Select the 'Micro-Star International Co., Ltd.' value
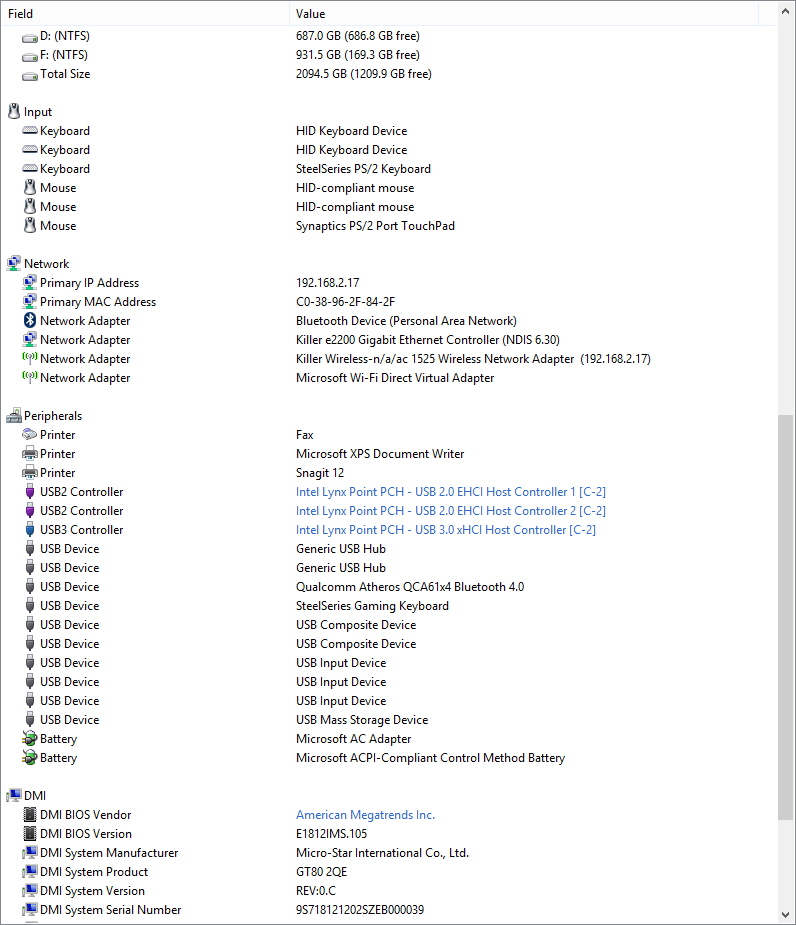Image resolution: width=796 pixels, height=925 pixels. point(382,852)
